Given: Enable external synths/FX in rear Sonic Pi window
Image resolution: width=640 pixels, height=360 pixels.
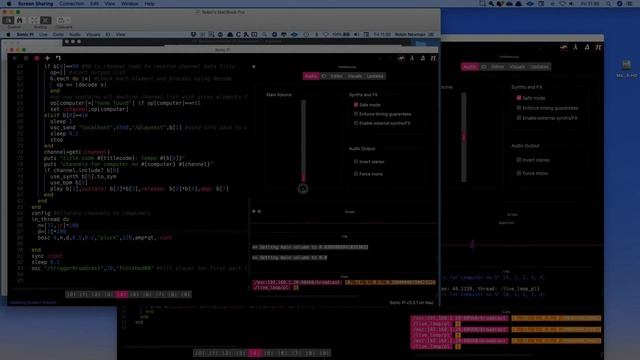Looking at the screenshot, I should pyautogui.click(x=519, y=118).
